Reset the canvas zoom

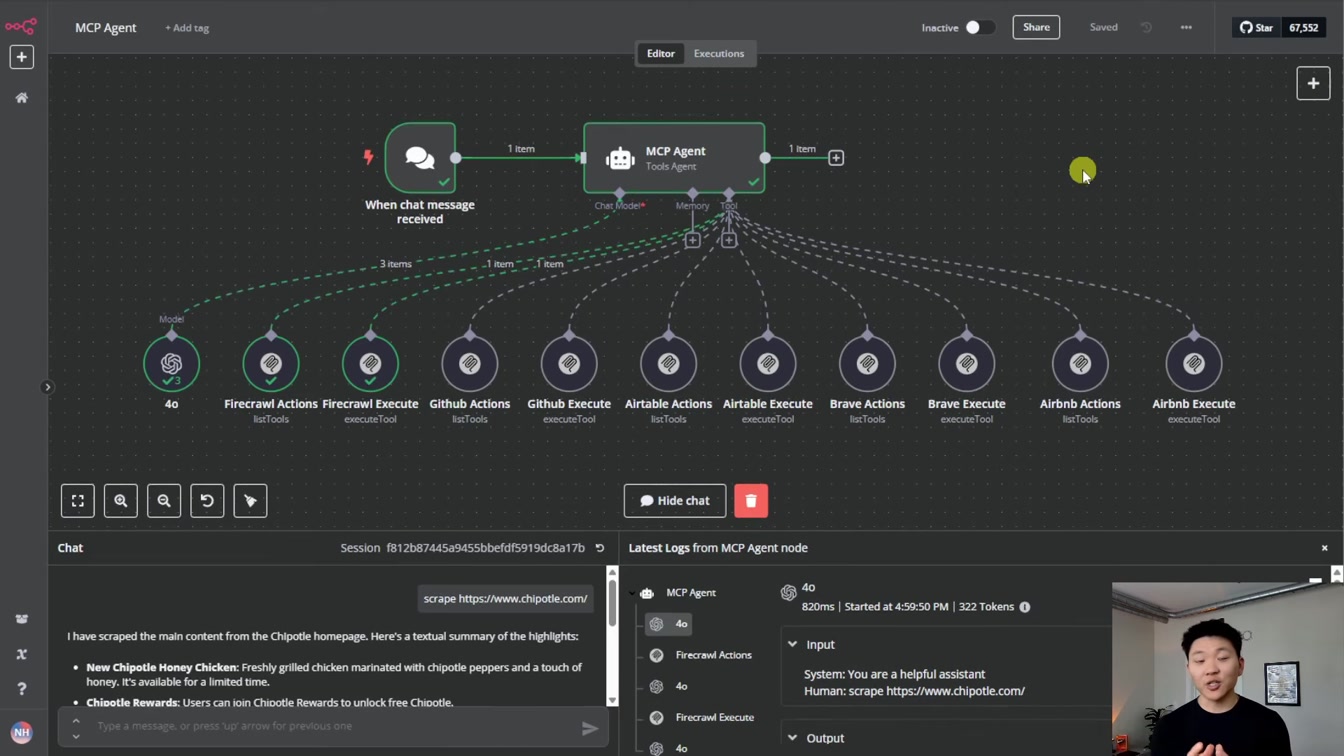[207, 501]
